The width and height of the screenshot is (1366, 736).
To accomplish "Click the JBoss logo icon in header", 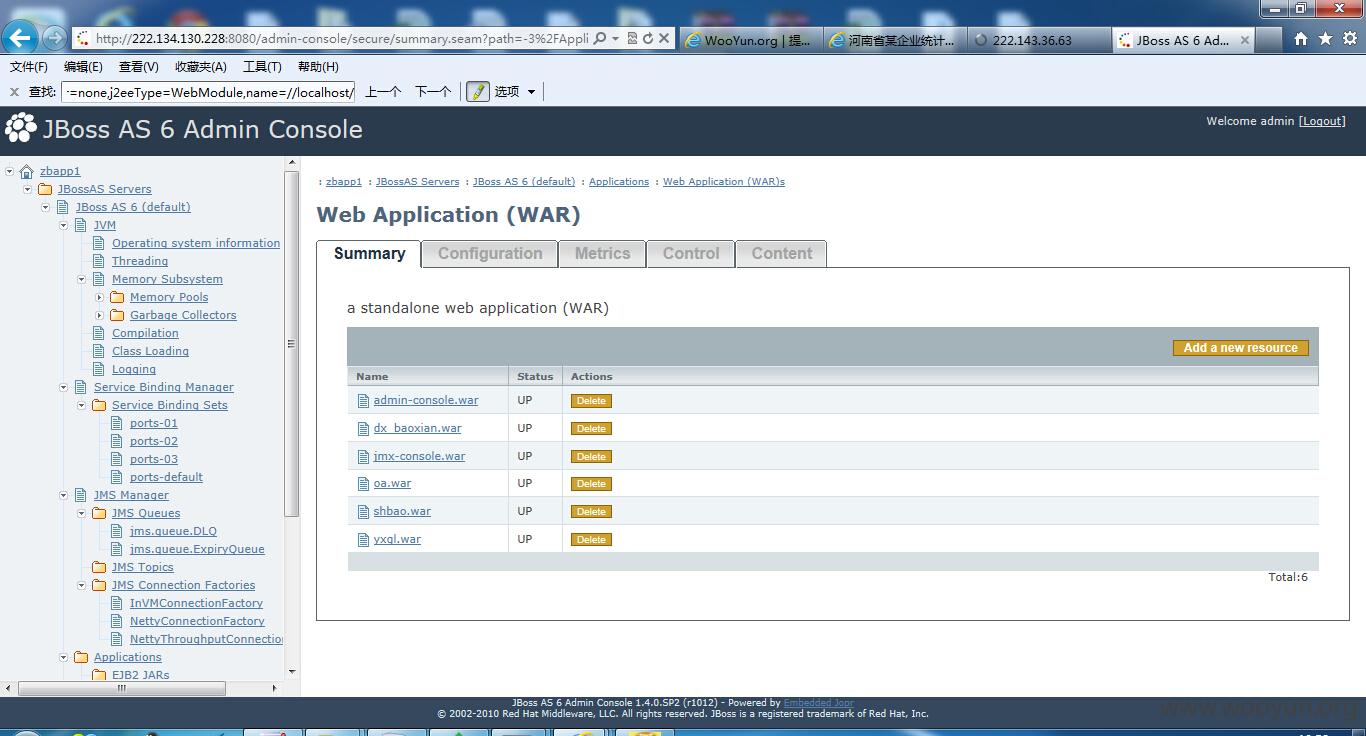I will click(x=20, y=128).
